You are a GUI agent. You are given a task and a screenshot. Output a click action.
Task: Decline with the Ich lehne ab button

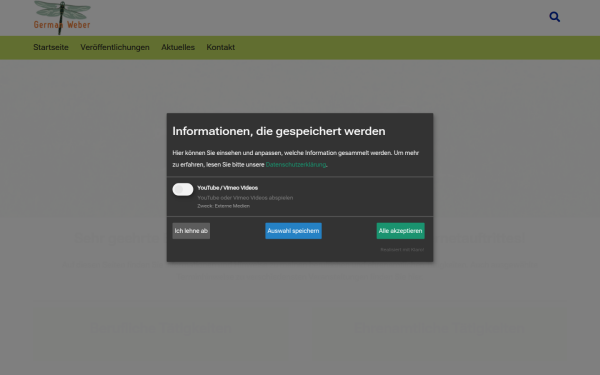191,231
